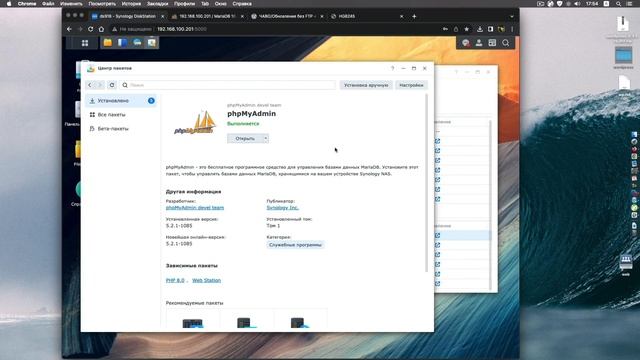Go to Chrome home page icon
This screenshot has height=360, width=640.
(x=101, y=29)
